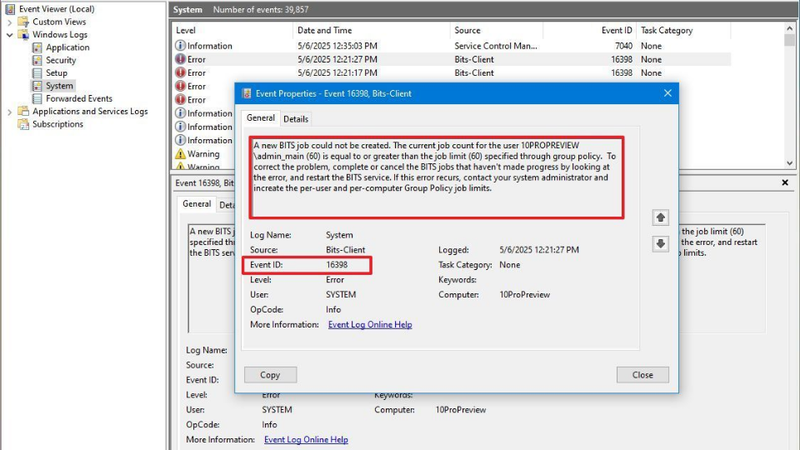Select the Custom Views tree label
The width and height of the screenshot is (800, 450).
(x=59, y=21)
